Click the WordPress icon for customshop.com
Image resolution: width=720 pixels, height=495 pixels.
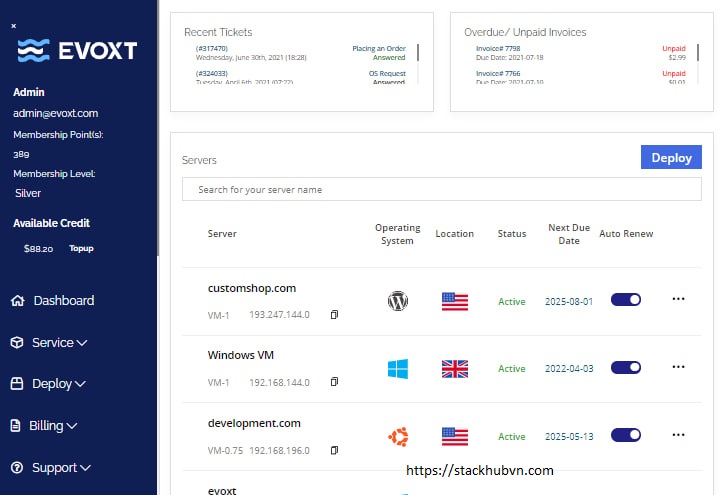[x=398, y=301]
